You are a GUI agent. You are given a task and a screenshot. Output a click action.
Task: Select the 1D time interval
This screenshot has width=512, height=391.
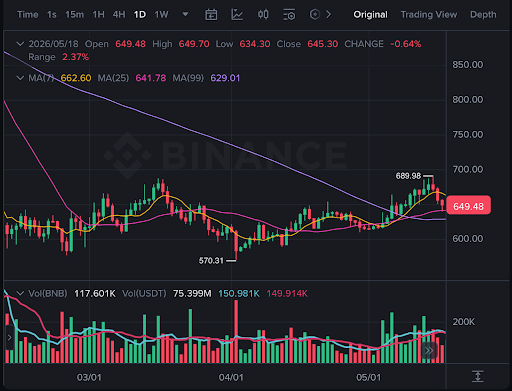click(140, 15)
